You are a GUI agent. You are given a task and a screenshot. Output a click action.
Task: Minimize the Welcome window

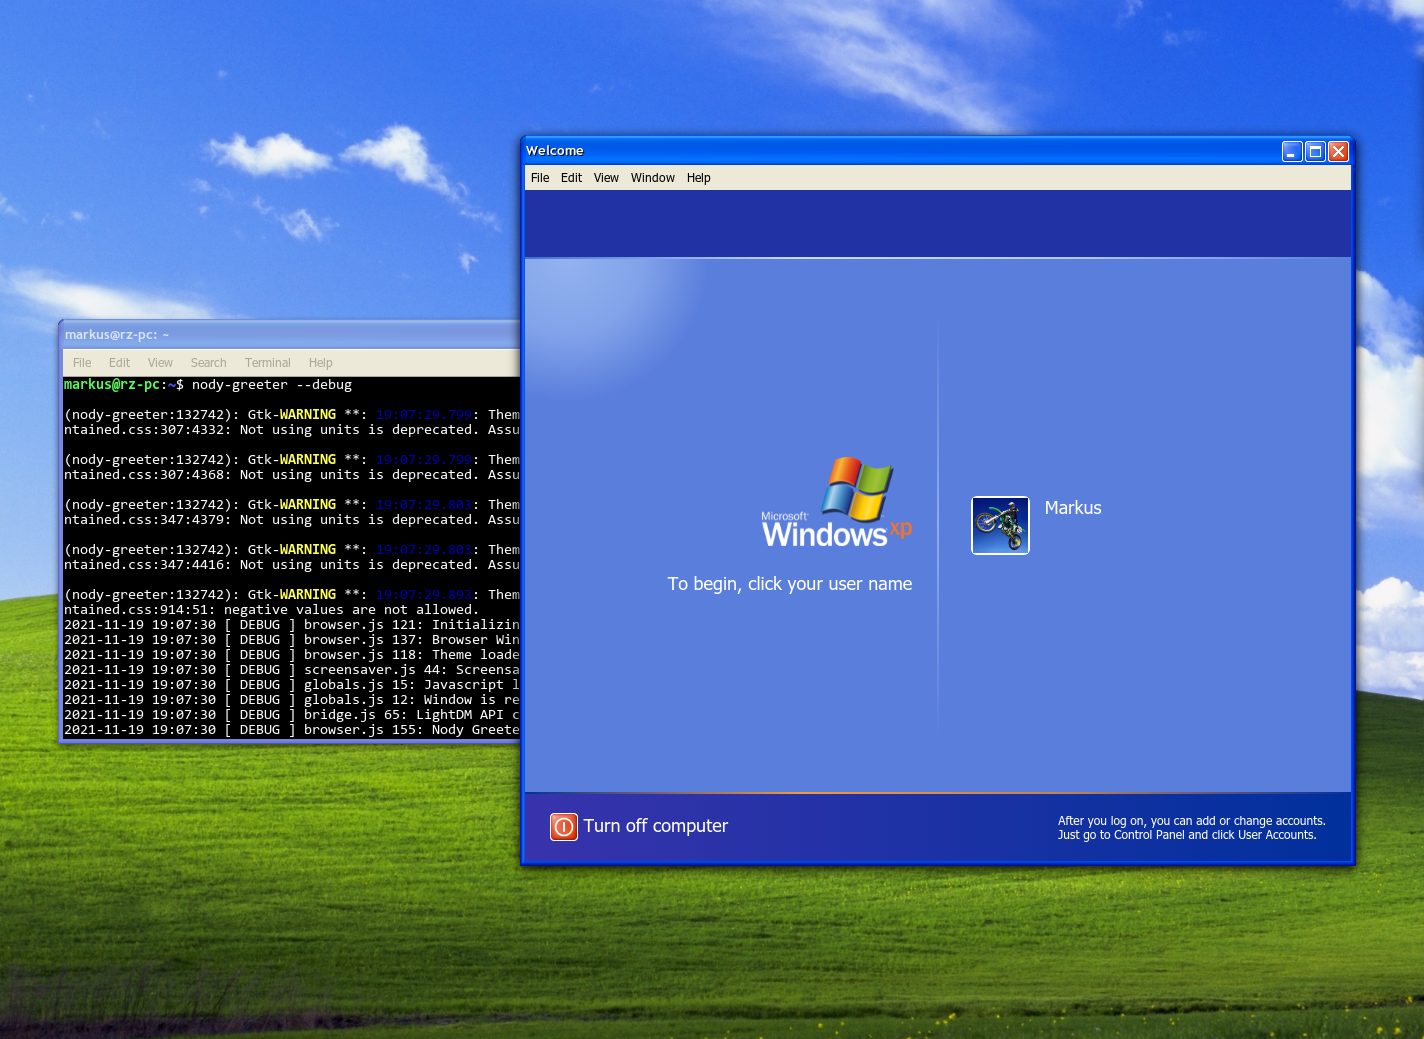point(1293,151)
